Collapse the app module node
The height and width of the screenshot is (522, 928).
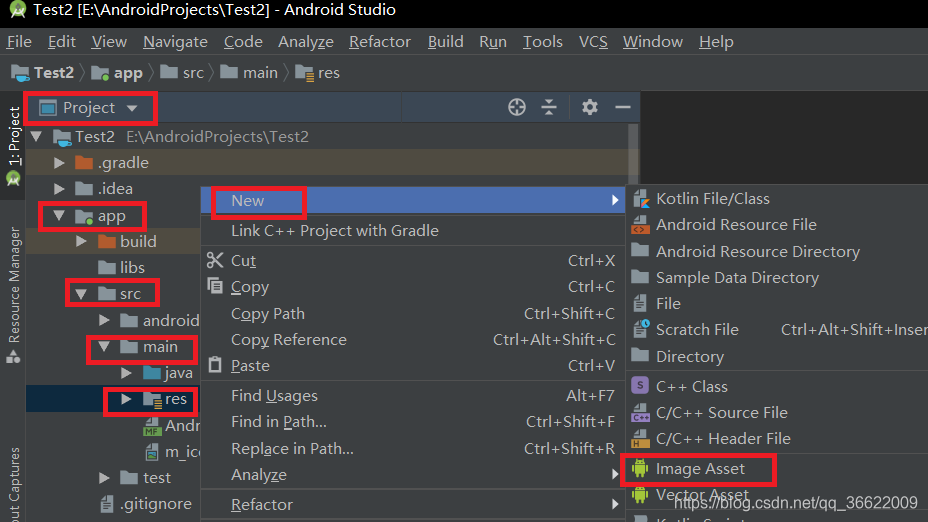tap(59, 215)
